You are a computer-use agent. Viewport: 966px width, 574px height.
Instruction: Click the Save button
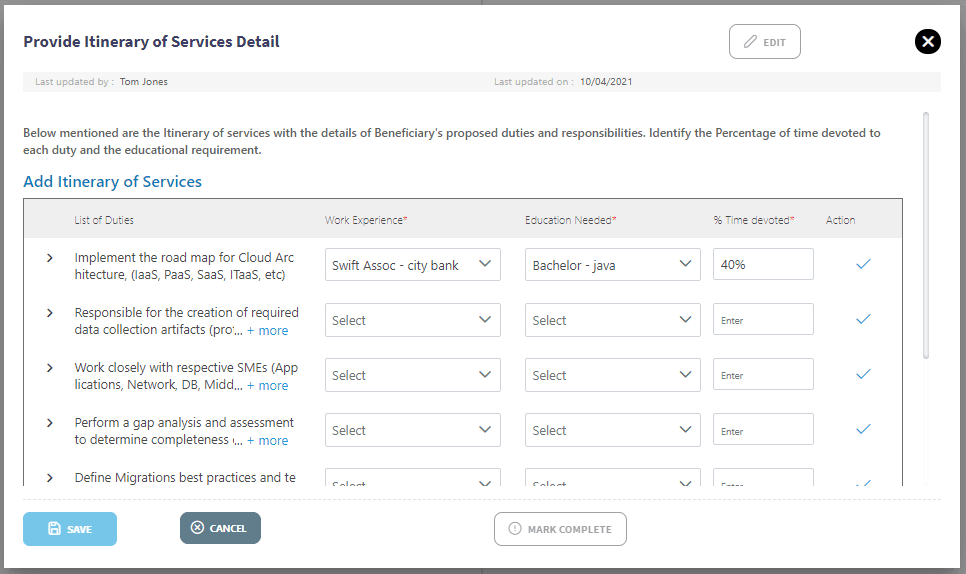70,529
